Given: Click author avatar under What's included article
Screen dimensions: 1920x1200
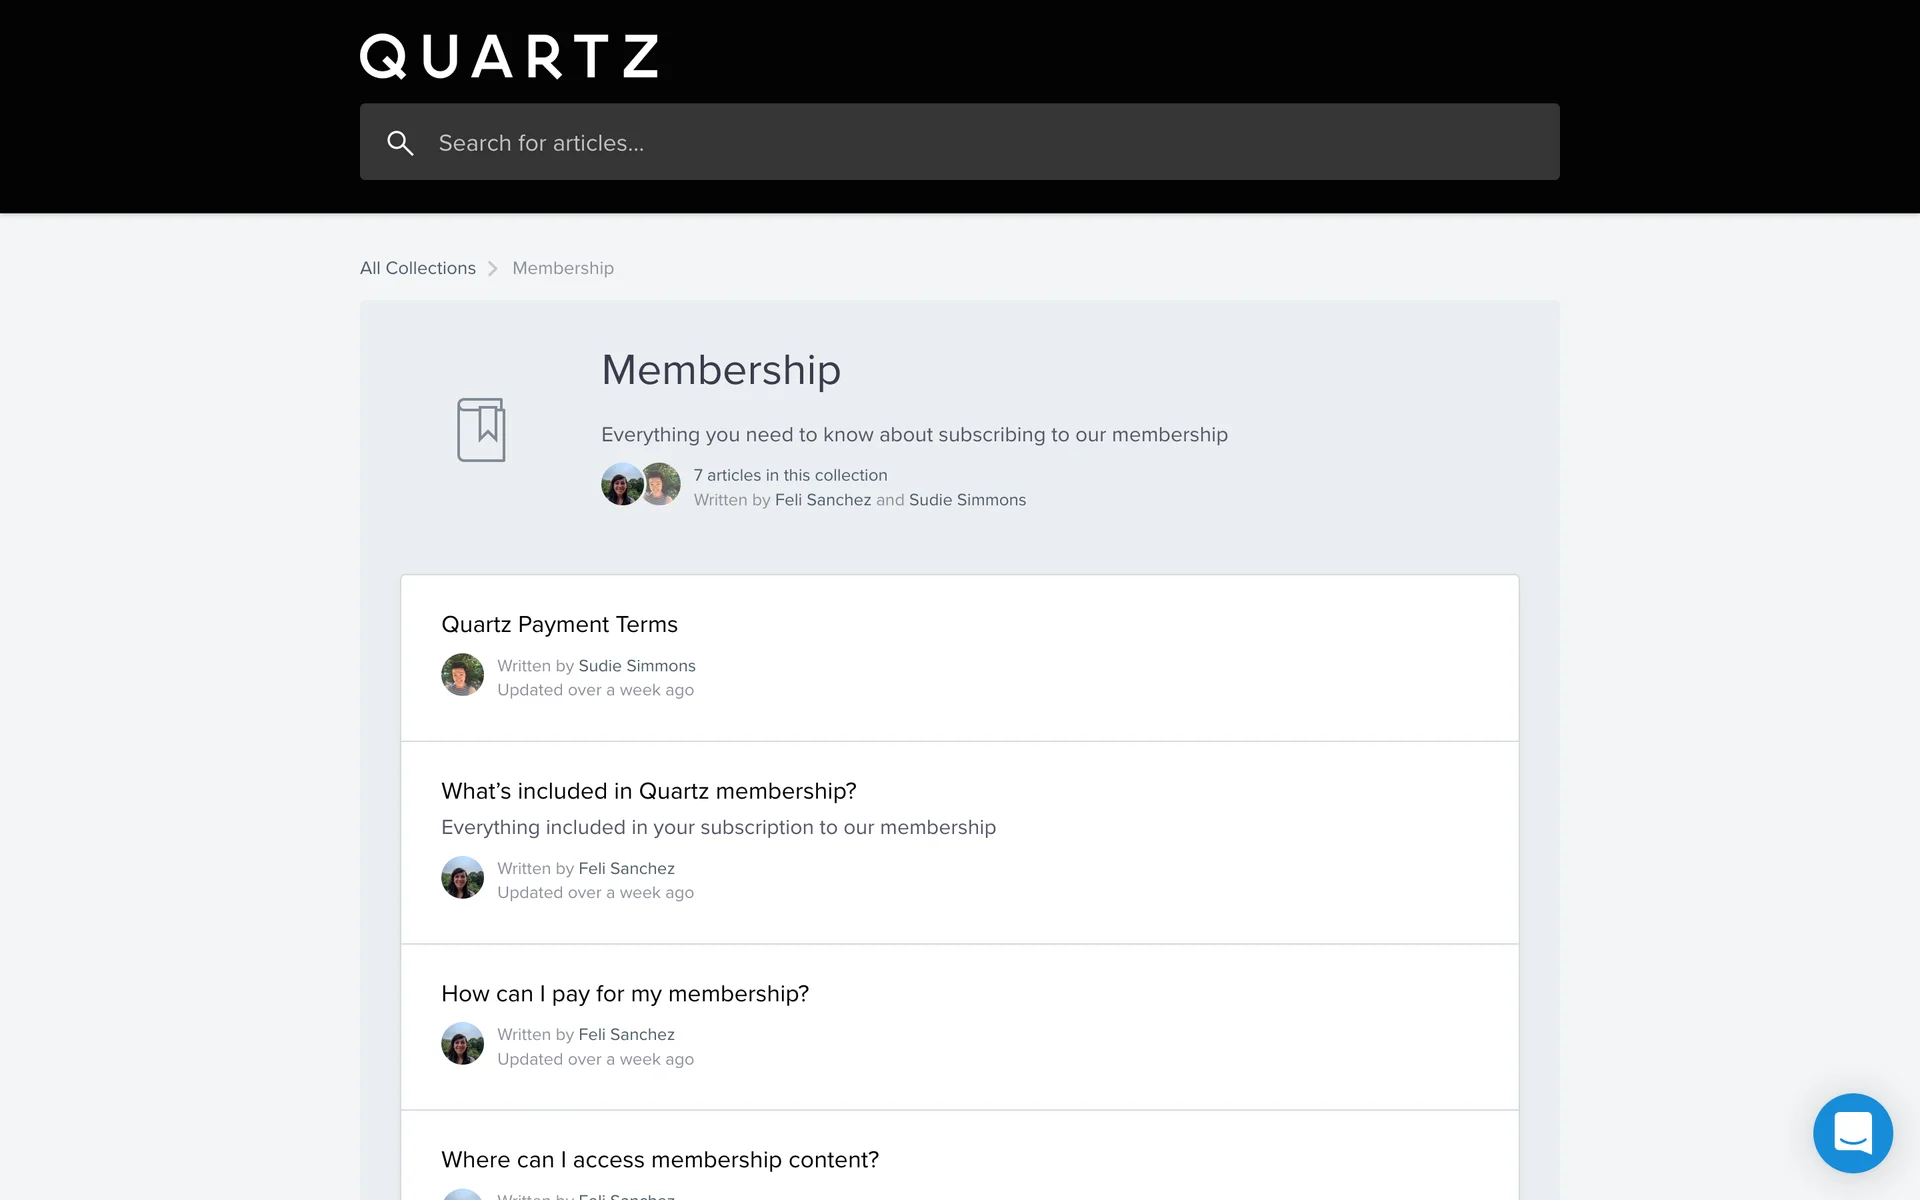Looking at the screenshot, I should pos(462,878).
